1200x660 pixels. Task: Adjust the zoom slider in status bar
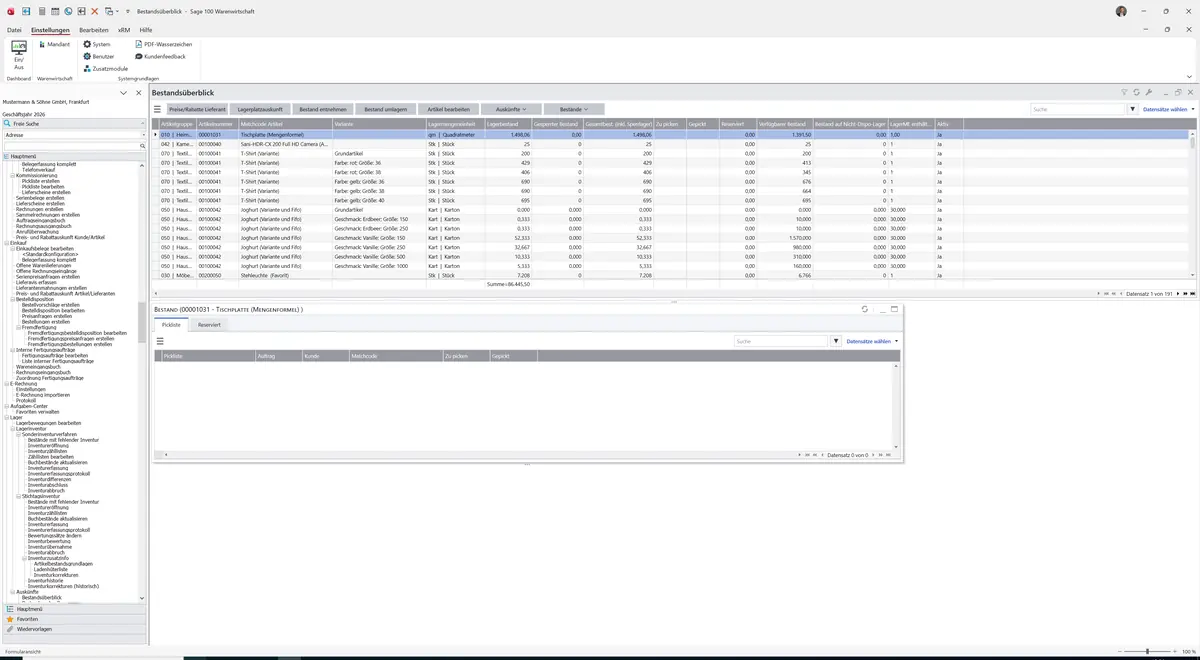[1147, 651]
